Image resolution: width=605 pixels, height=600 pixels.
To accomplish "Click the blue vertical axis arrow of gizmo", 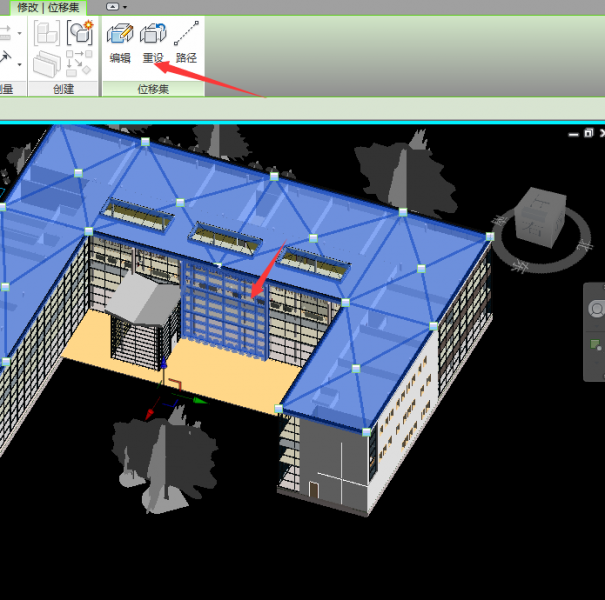I will pyautogui.click(x=164, y=363).
